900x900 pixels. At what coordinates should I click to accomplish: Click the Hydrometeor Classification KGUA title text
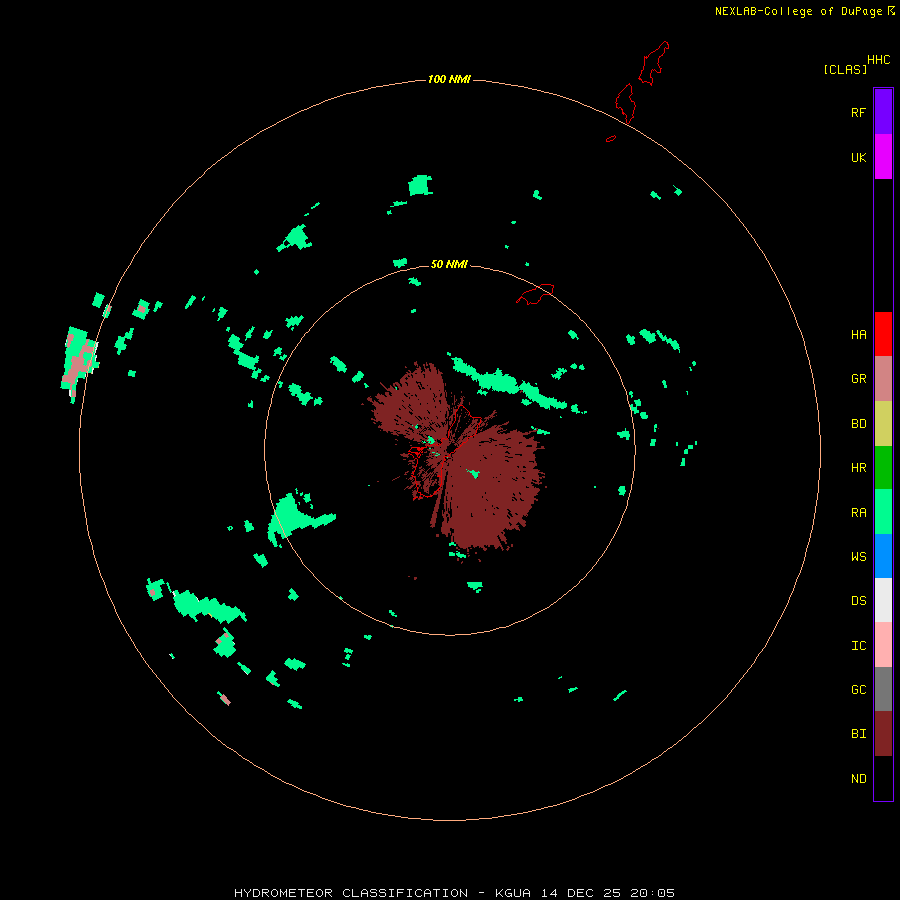click(454, 893)
